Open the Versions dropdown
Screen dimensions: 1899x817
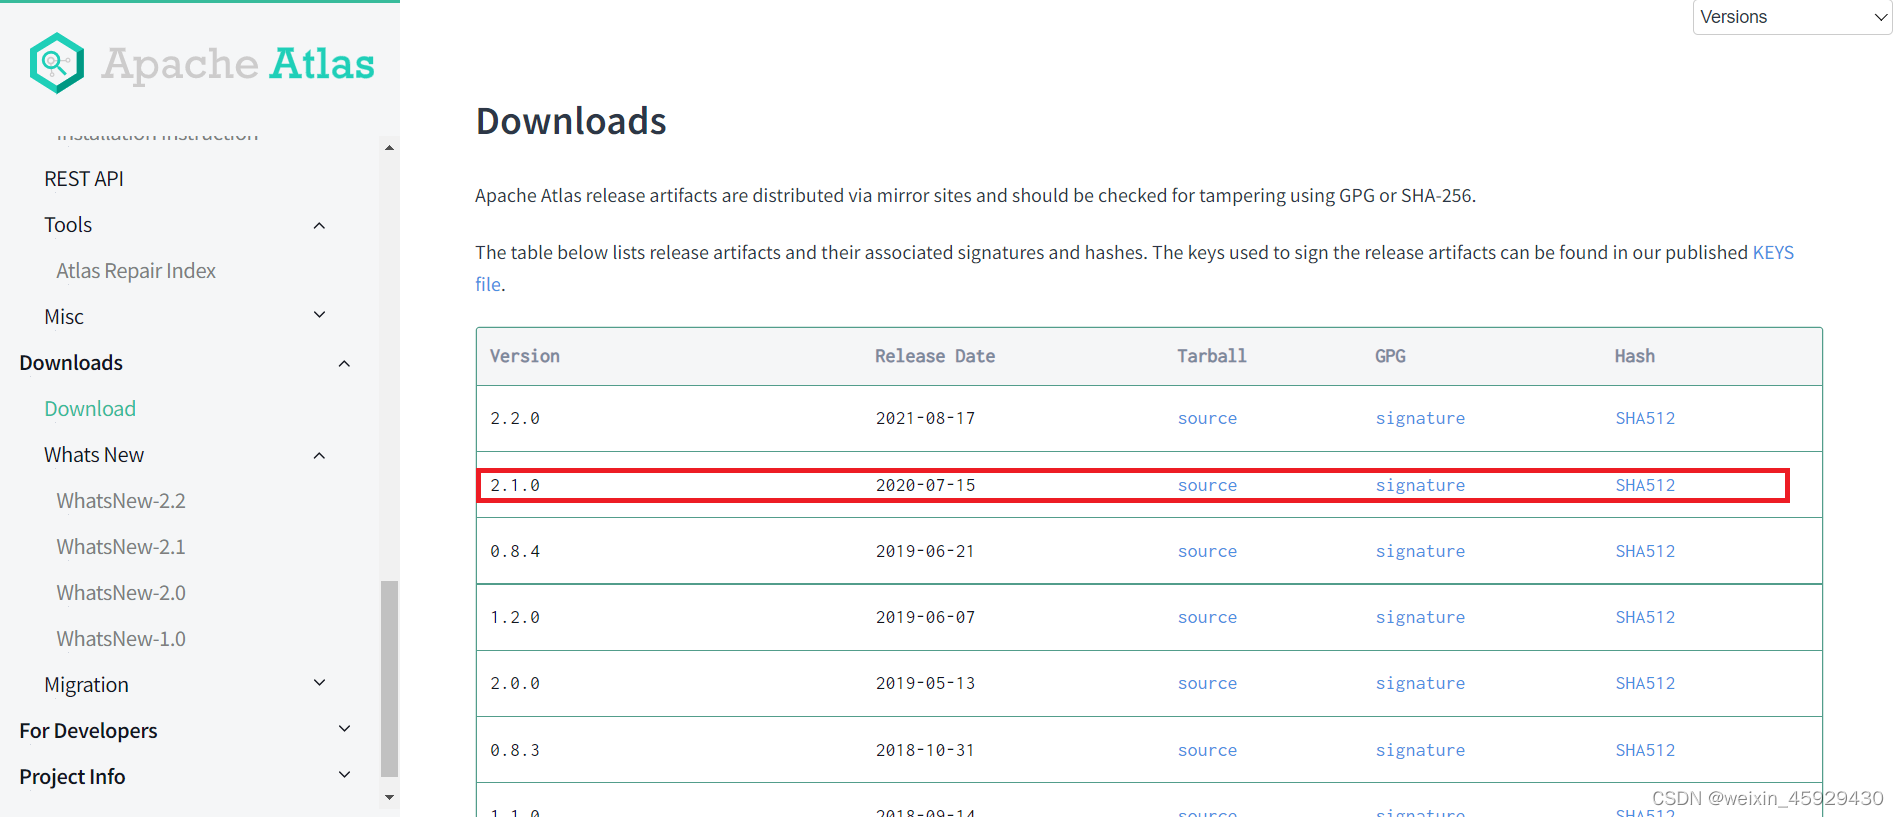point(1792,17)
